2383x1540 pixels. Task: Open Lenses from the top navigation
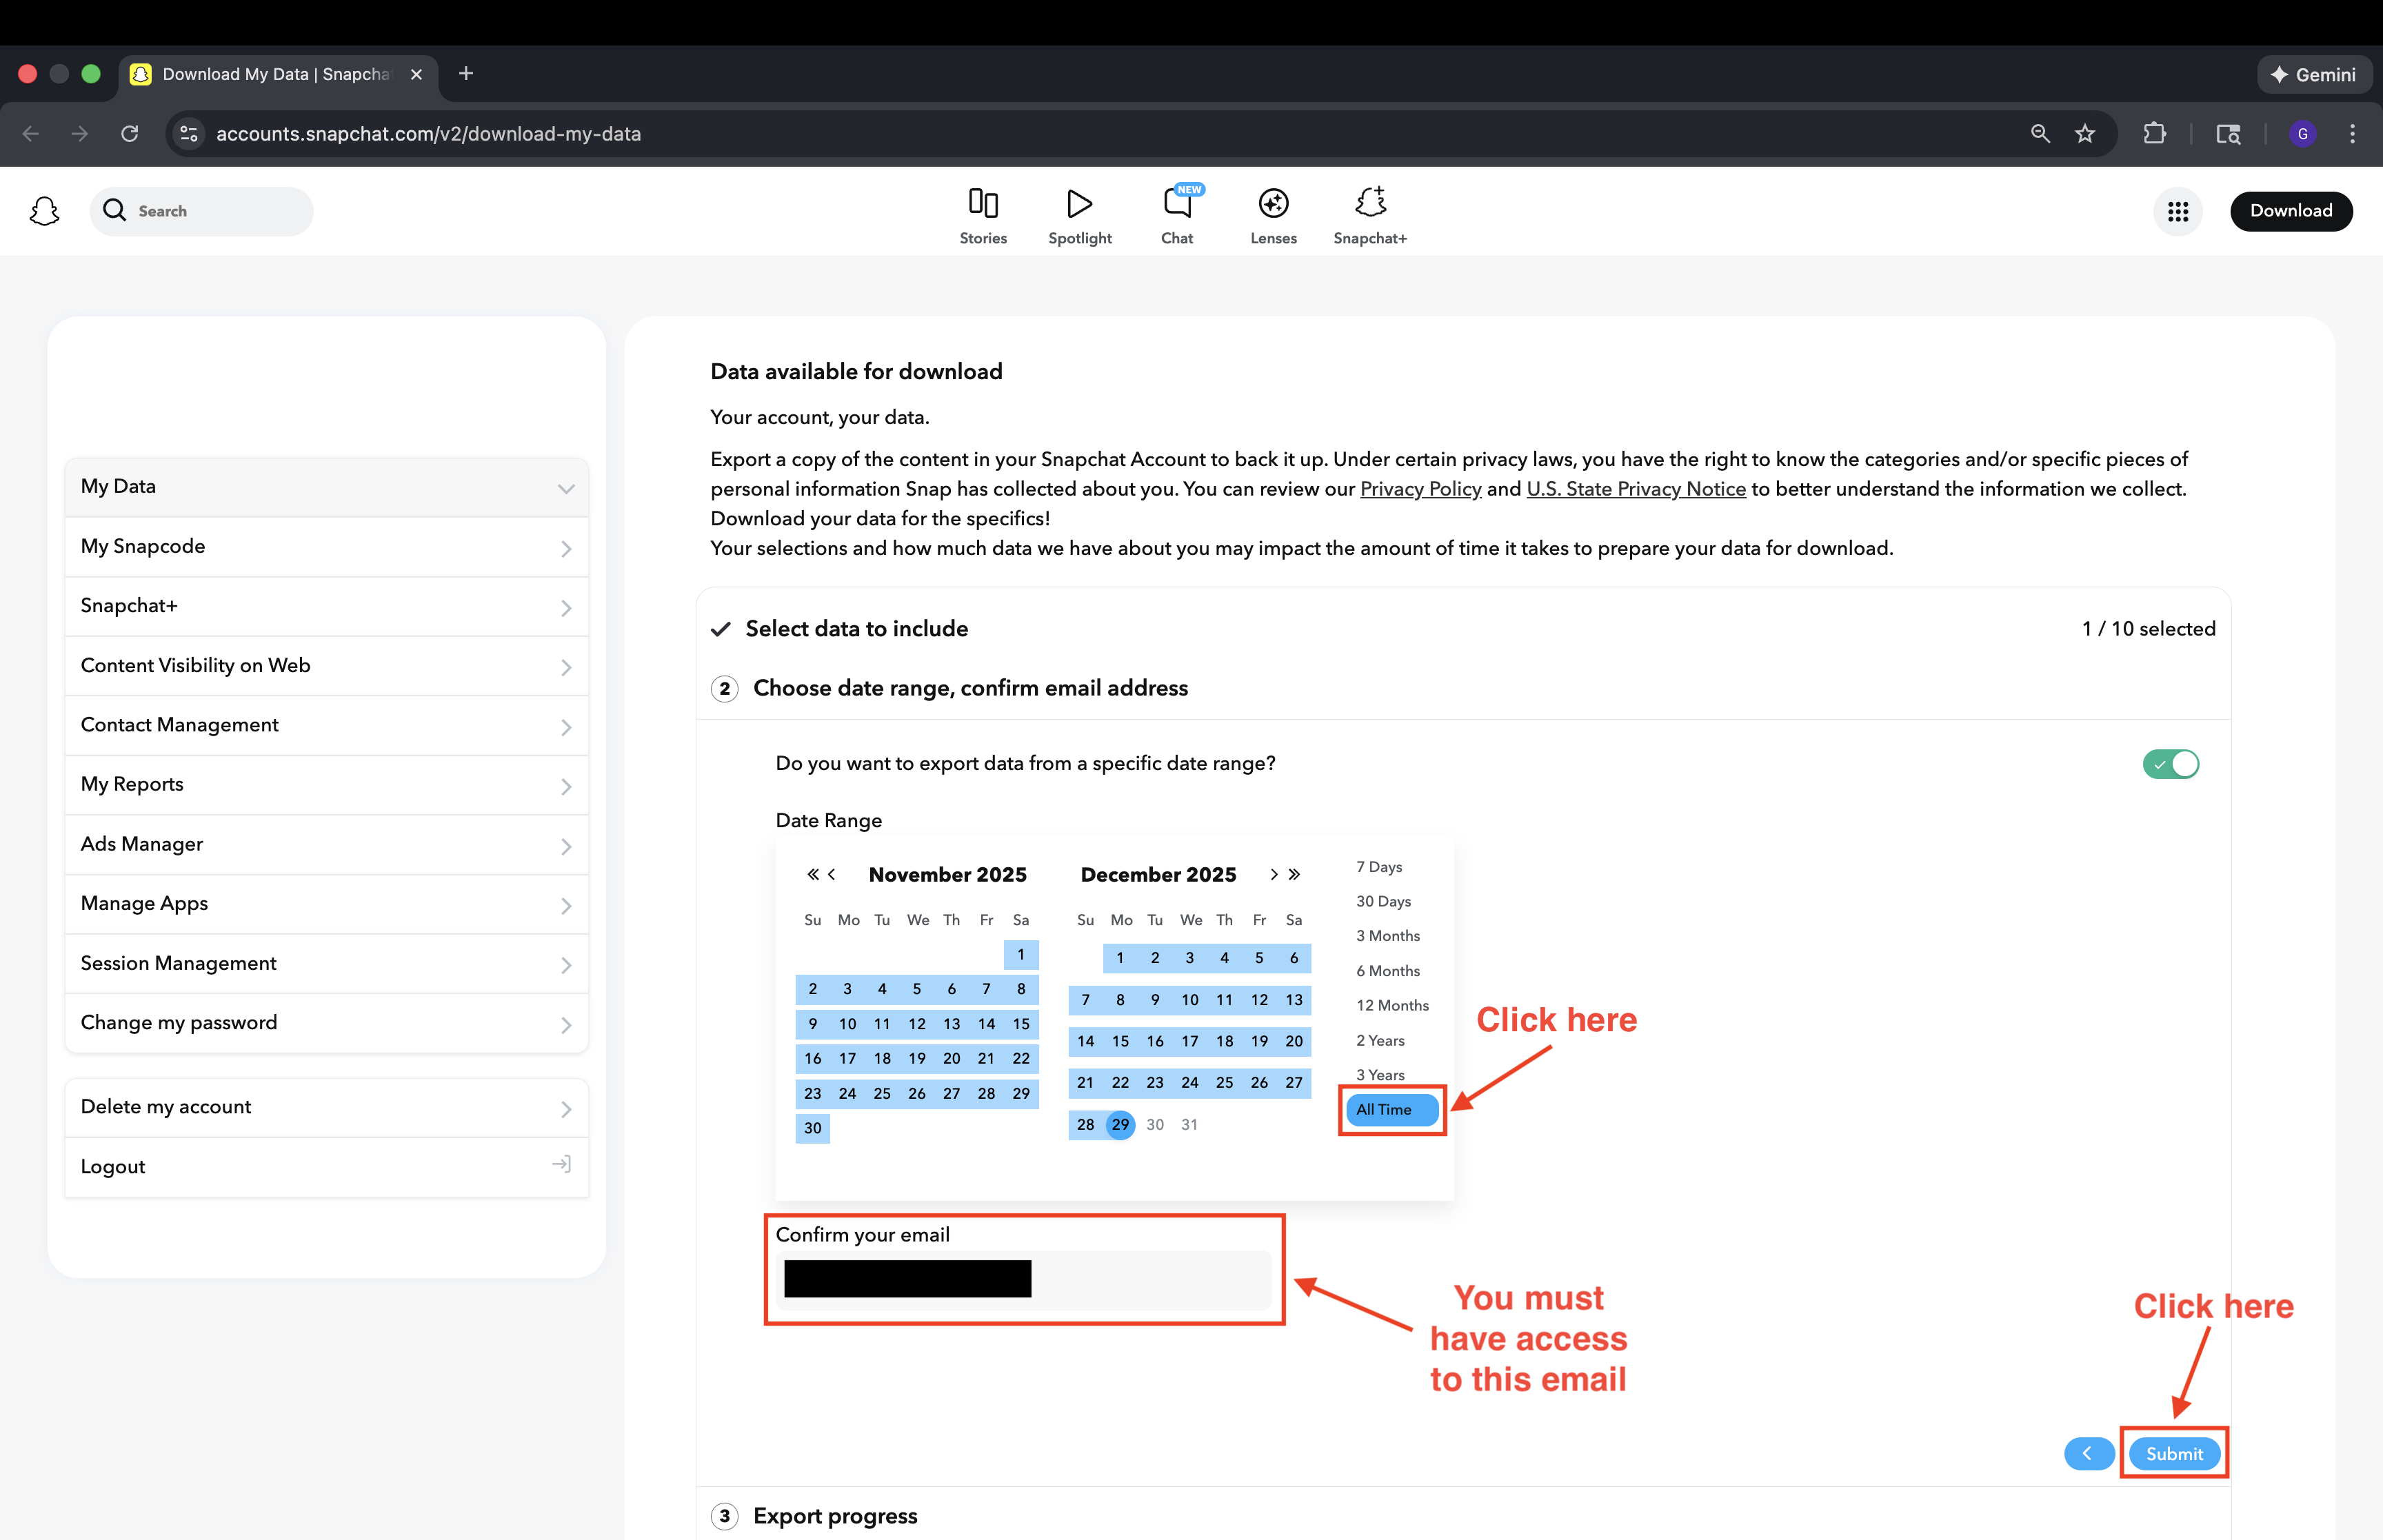tap(1273, 215)
